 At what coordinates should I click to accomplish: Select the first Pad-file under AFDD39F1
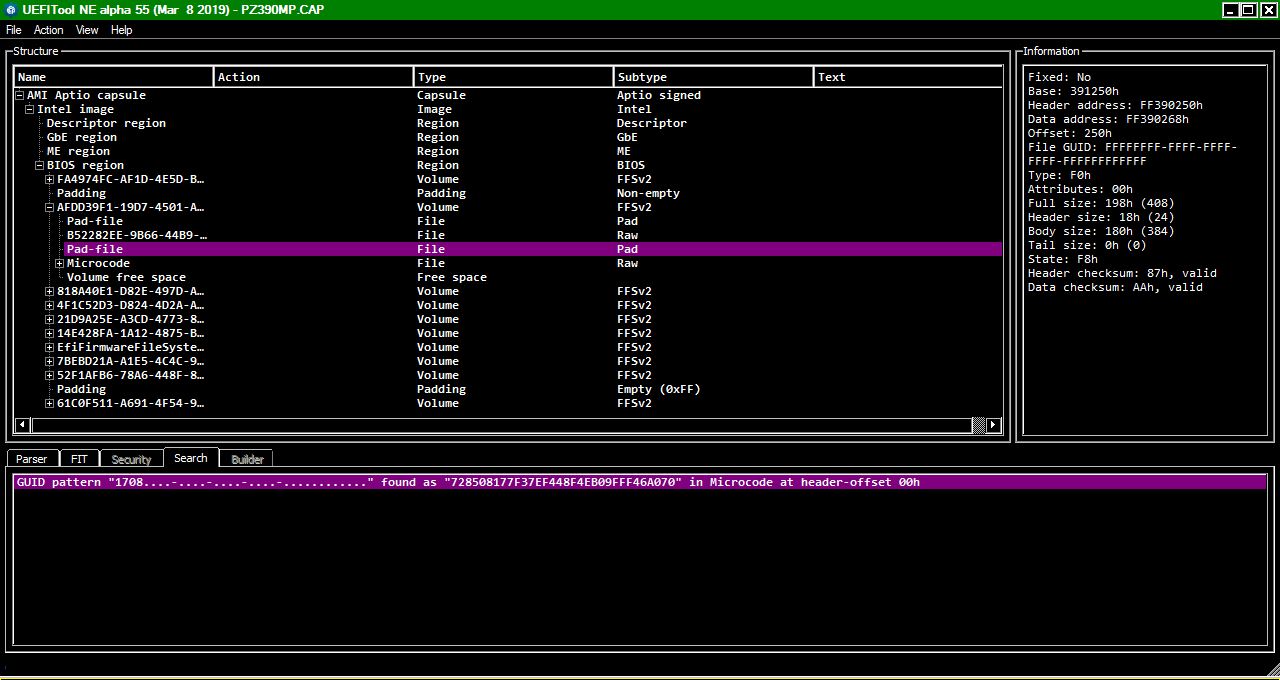(x=508, y=221)
